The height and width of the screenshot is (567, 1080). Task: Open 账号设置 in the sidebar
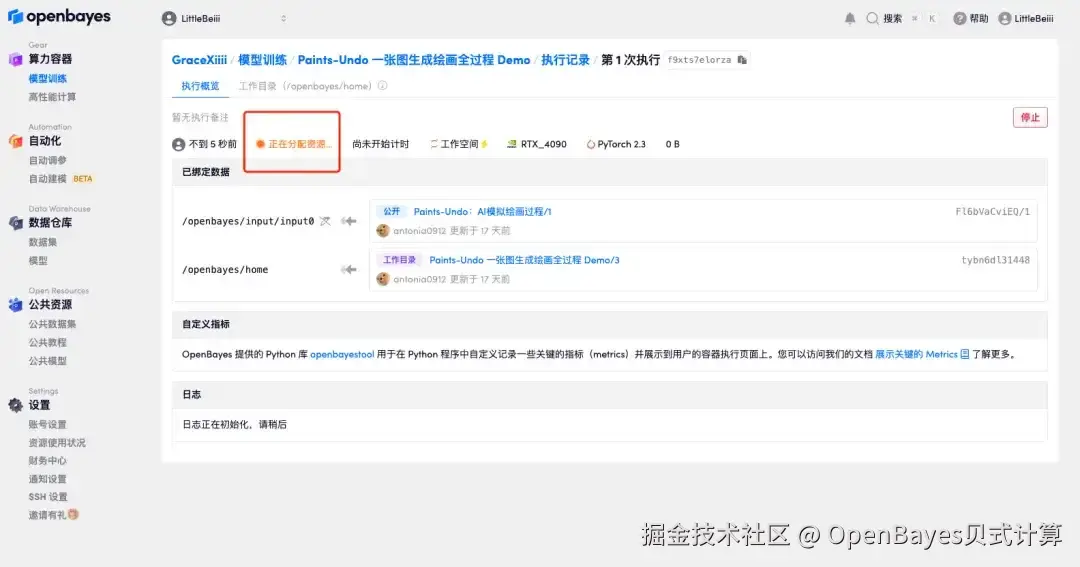point(48,424)
